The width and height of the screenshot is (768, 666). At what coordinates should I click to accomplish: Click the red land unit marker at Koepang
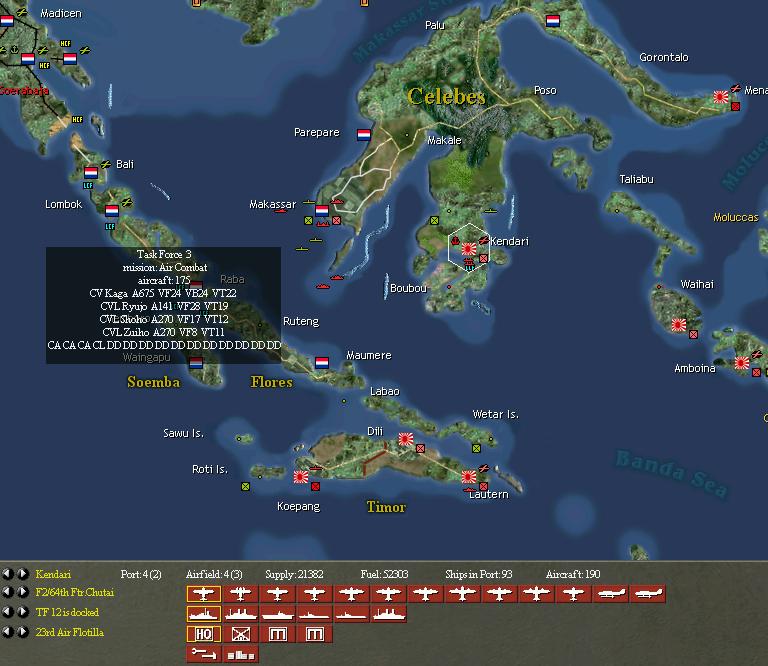[315, 486]
